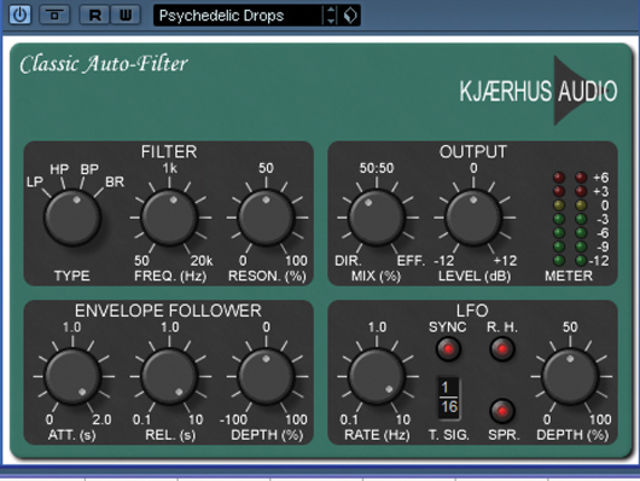Image resolution: width=640 pixels, height=481 pixels.
Task: Toggle the plugin power bypass button
Action: tap(20, 15)
